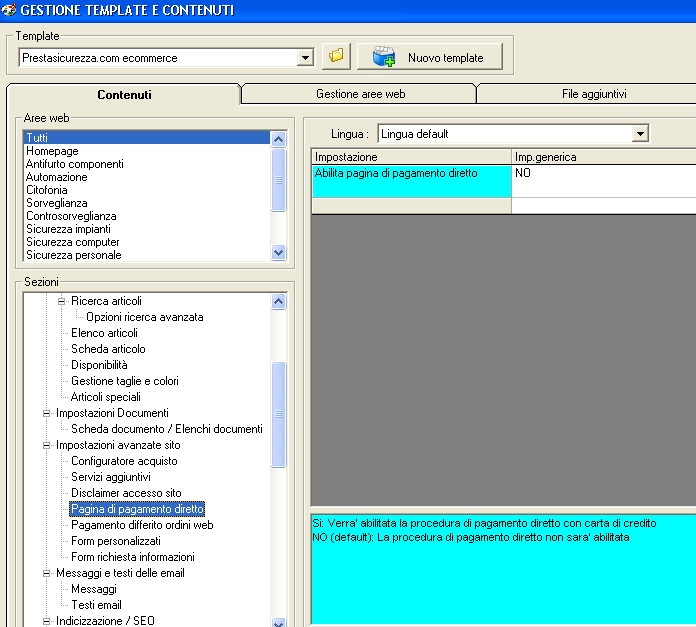Click the yellow folder icon button

pos(336,56)
